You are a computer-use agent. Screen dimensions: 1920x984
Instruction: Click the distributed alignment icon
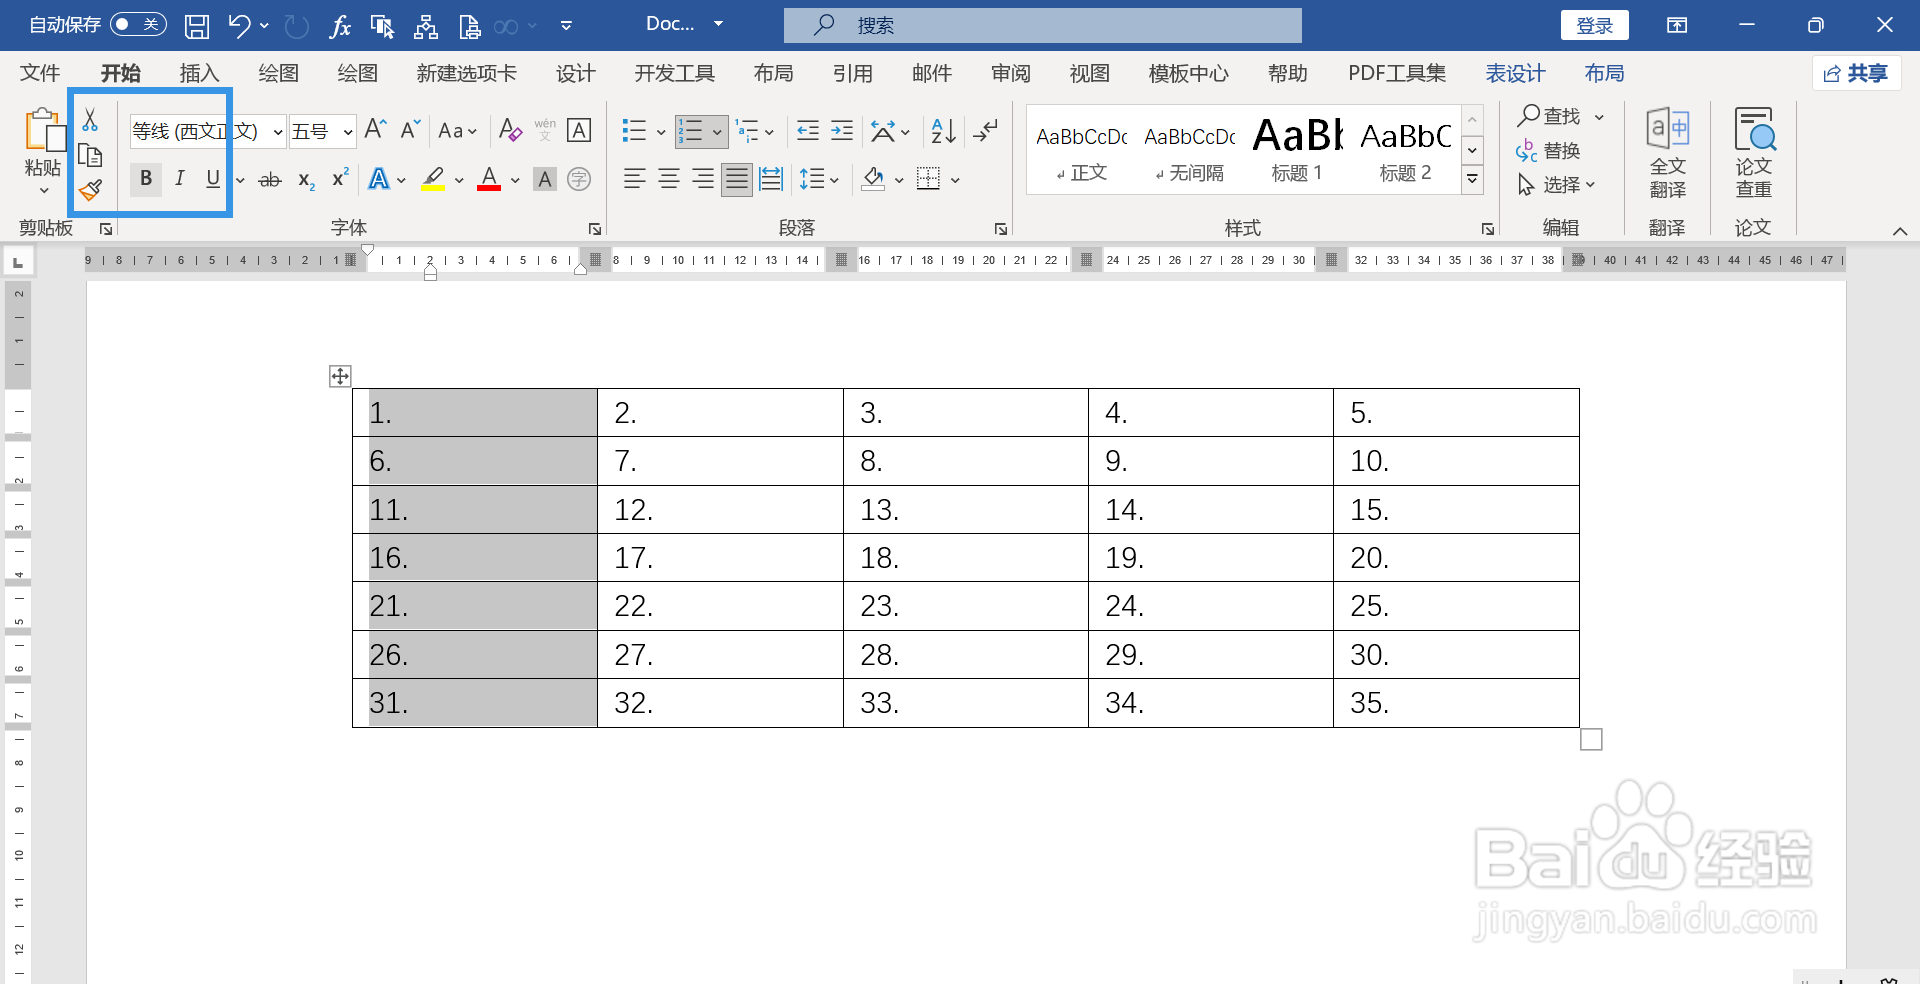tap(771, 180)
